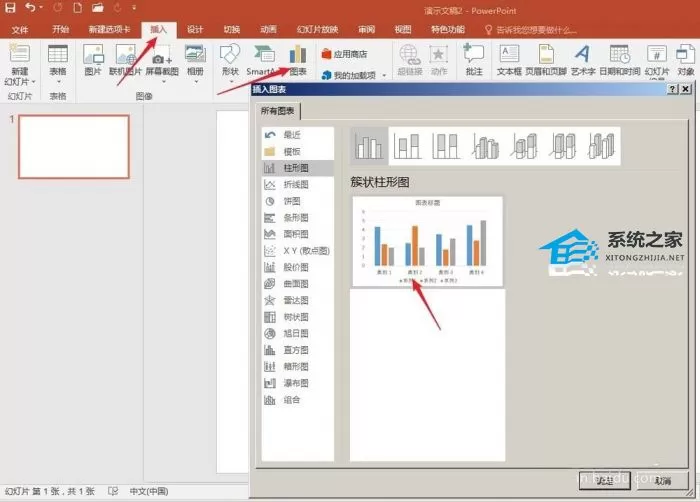Select the 3-D 100% stacked column subtype icon
Viewport: 700px width, 502px height.
tap(562, 146)
